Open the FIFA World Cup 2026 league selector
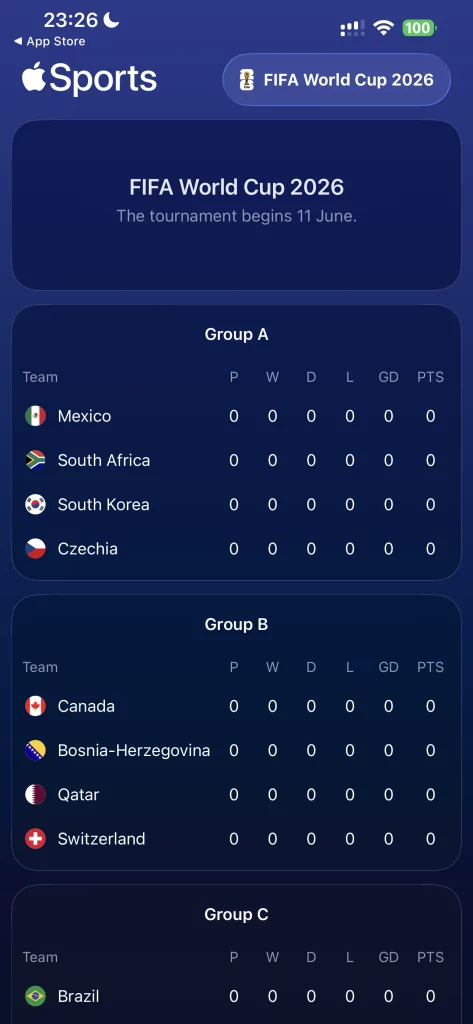Image resolution: width=473 pixels, height=1024 pixels. (336, 80)
